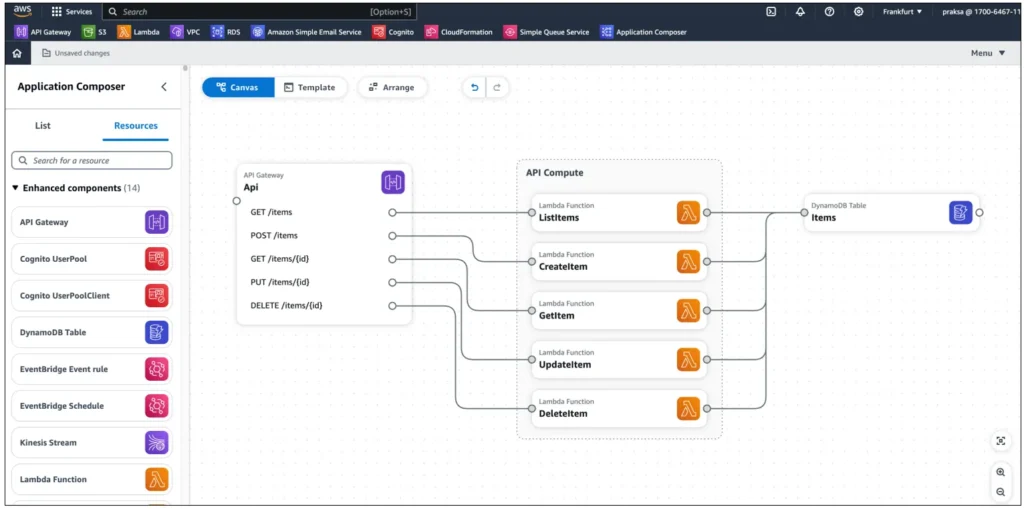Viewport: 1024px width, 509px height.
Task: Open the RDS shortcut in favorites bar
Action: coord(226,31)
